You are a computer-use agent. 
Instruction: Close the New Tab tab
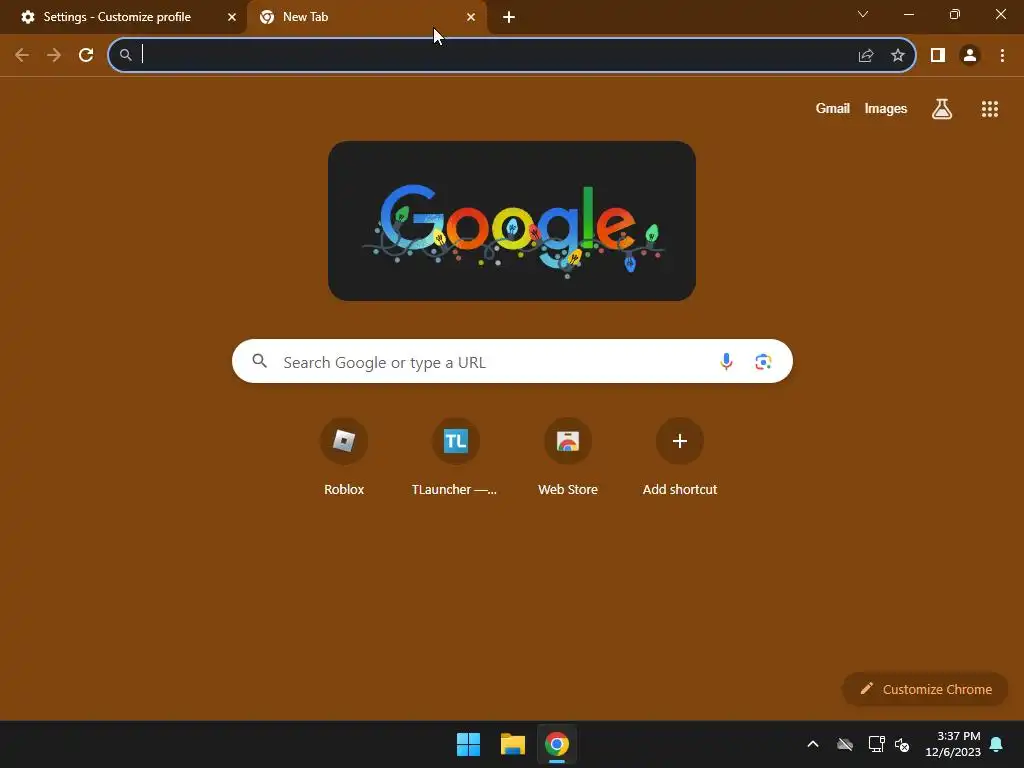coord(471,17)
